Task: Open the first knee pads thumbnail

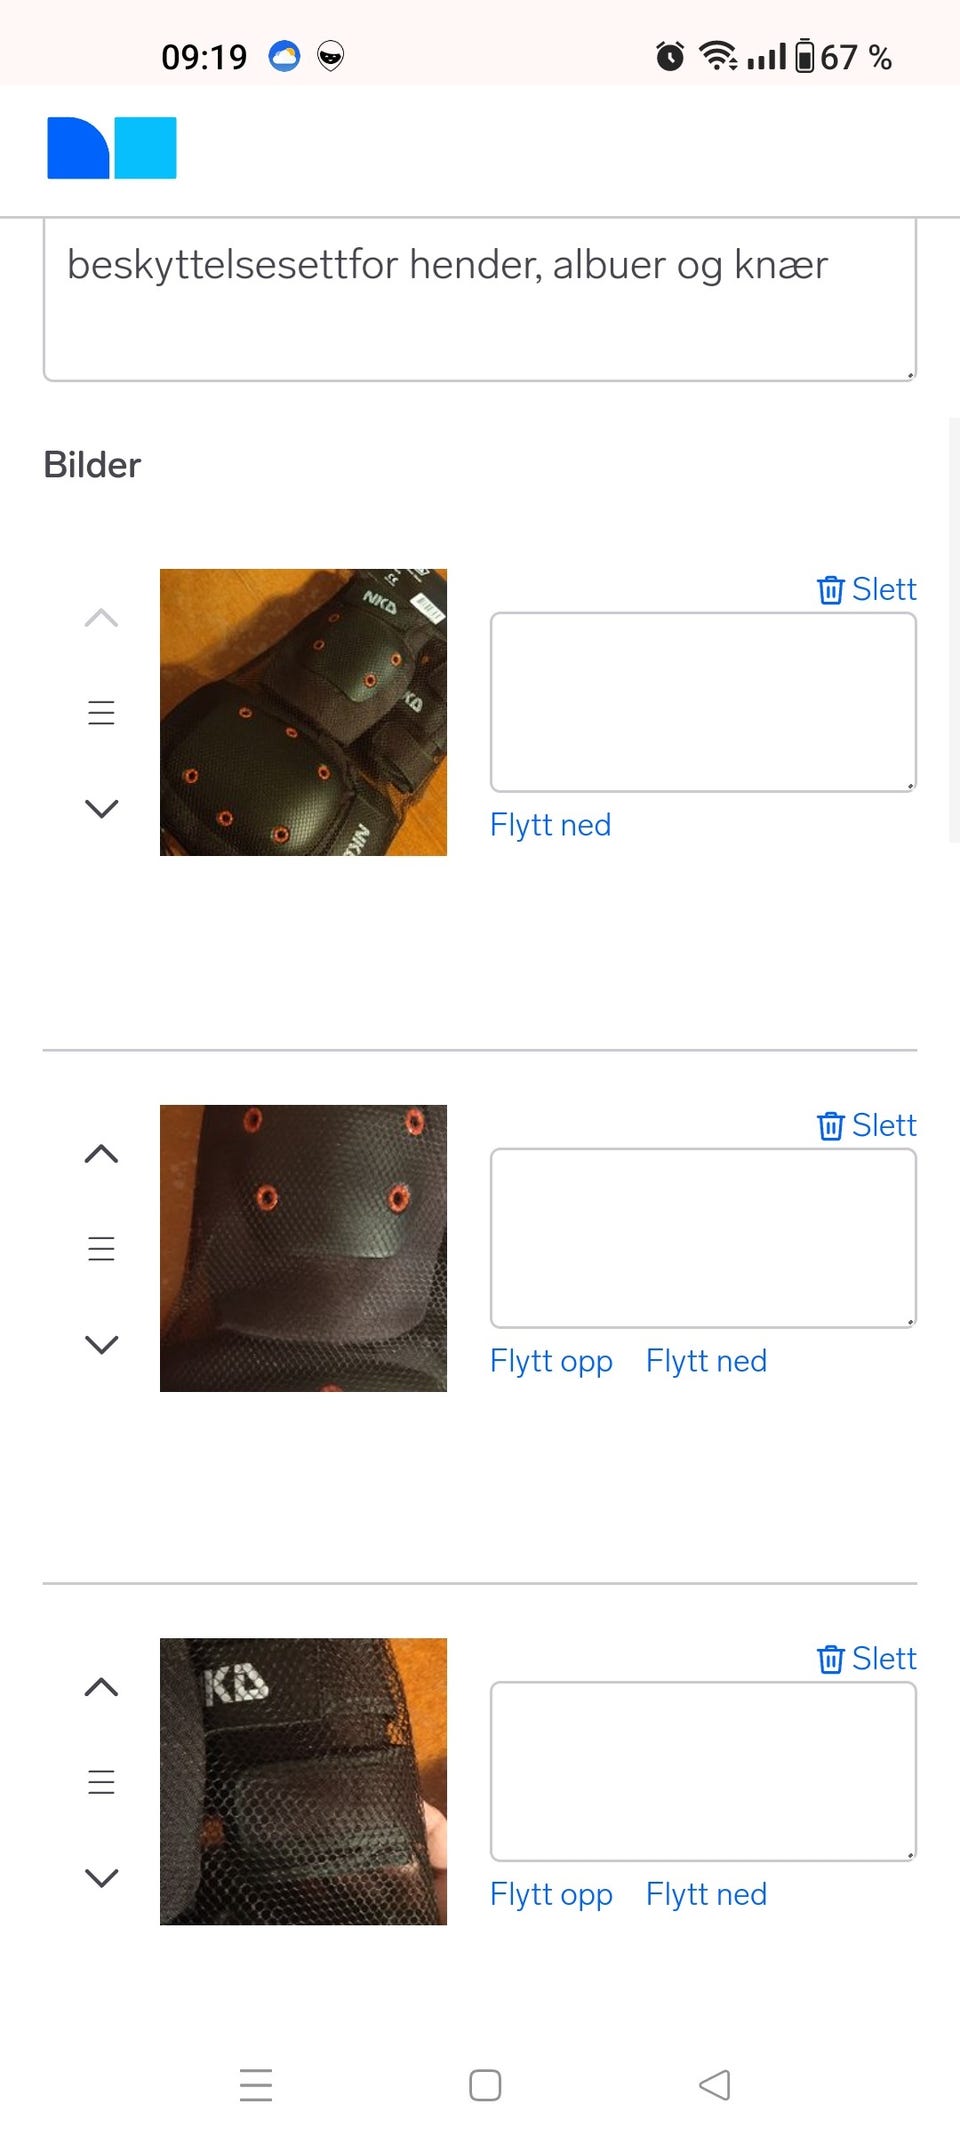Action: tap(303, 712)
